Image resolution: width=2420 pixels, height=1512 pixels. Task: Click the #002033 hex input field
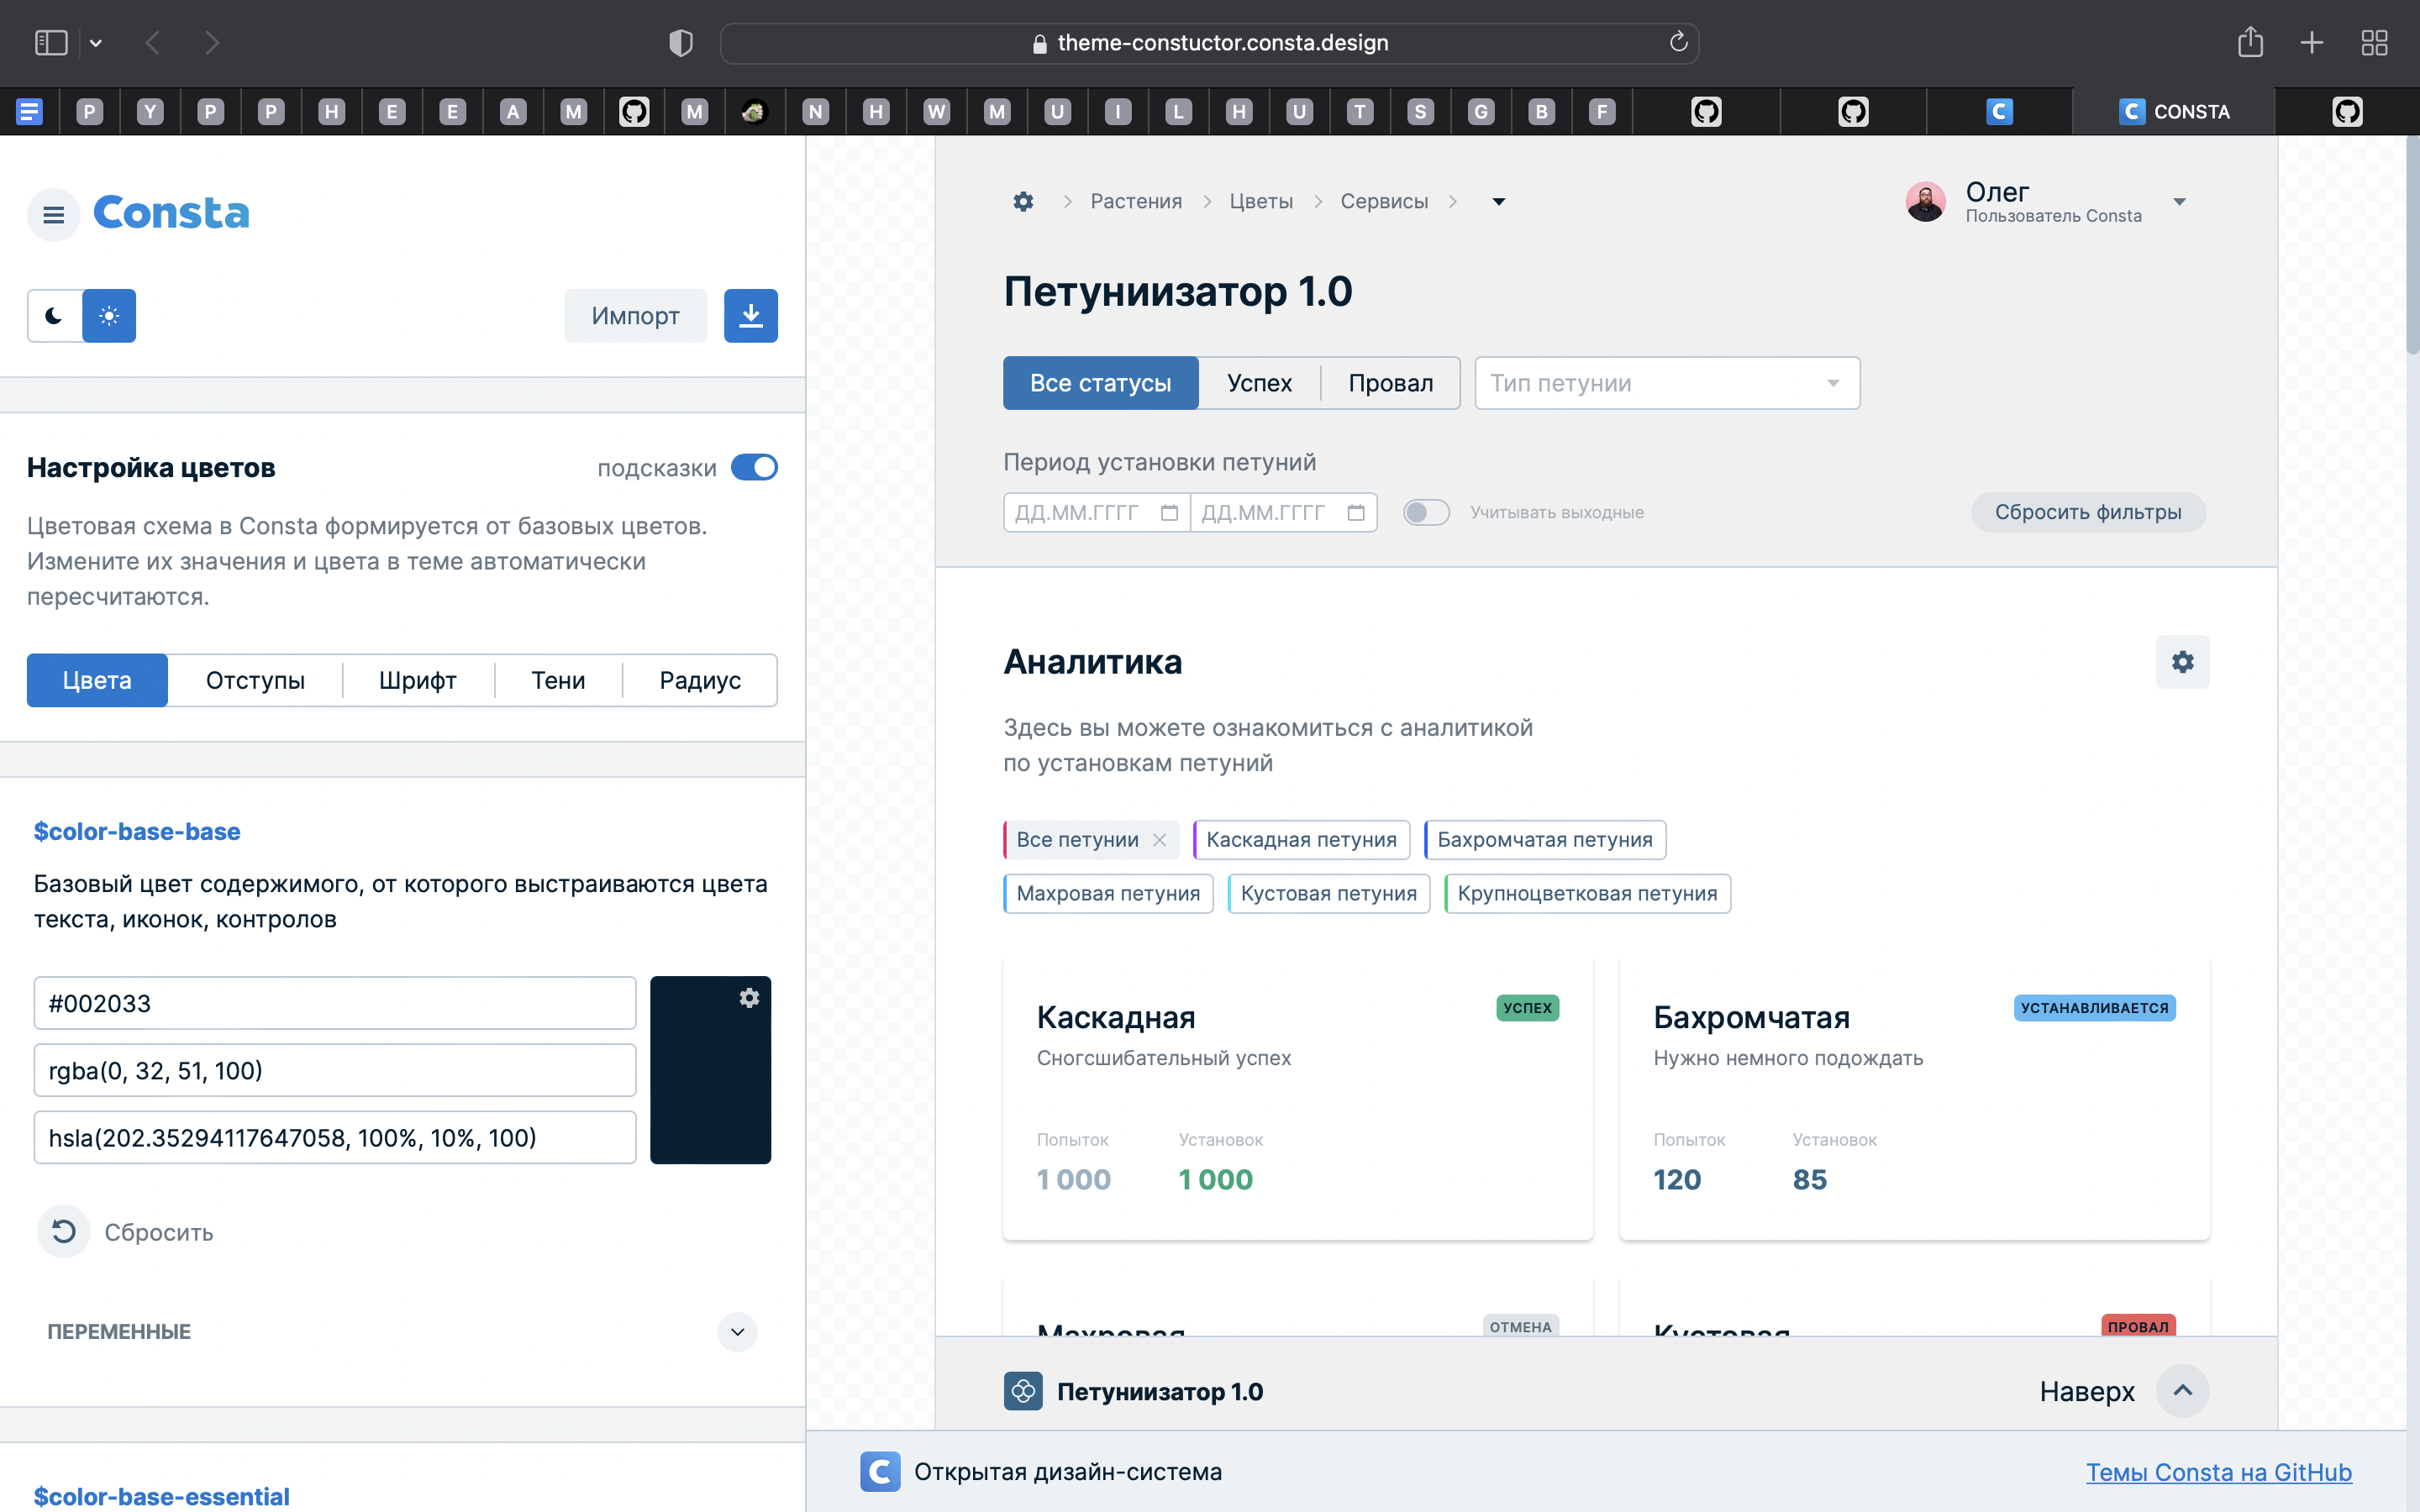[x=334, y=1003]
